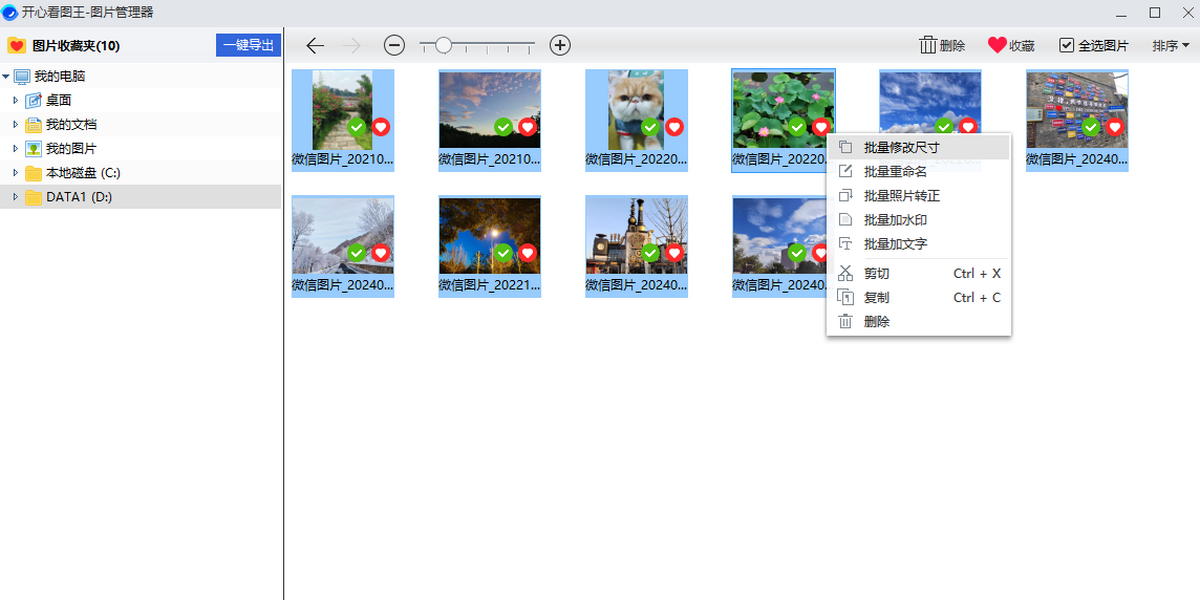Click the zoom out minus icon
Image resolution: width=1200 pixels, height=600 pixels.
394,45
